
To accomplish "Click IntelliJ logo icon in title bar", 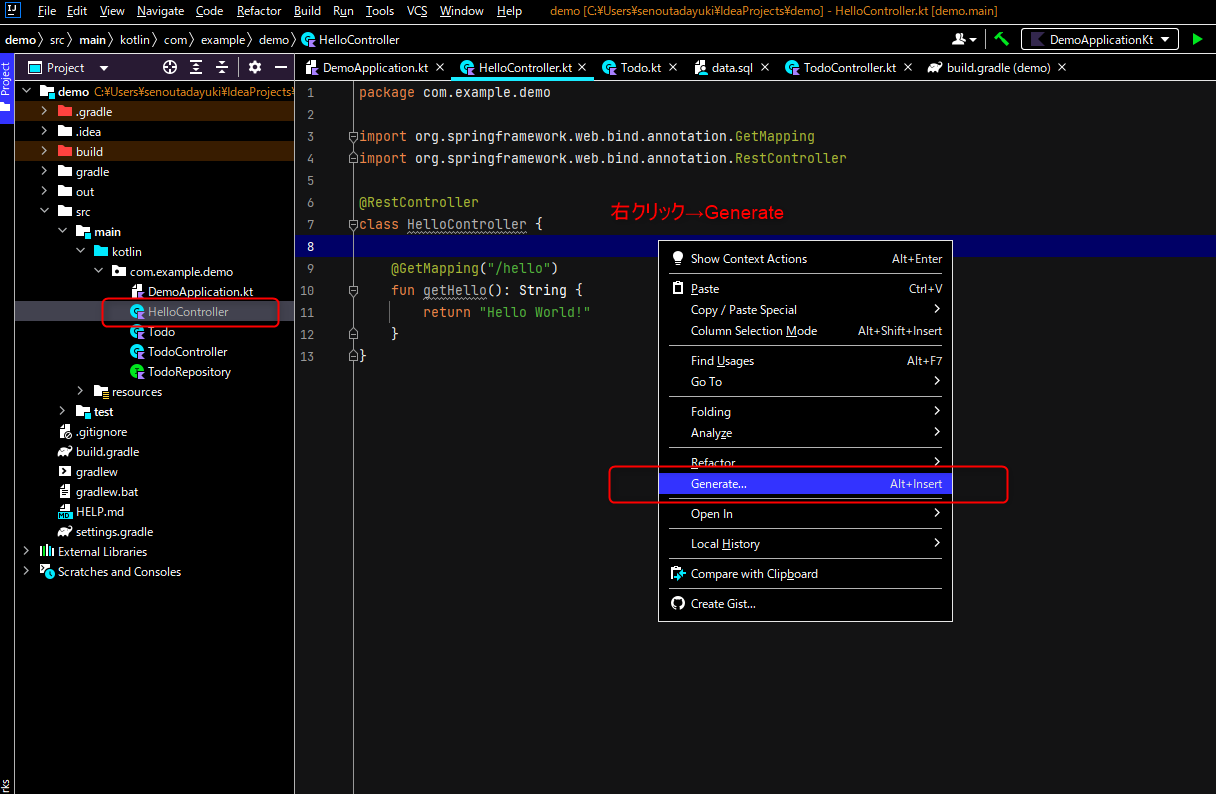I will pyautogui.click(x=14, y=10).
